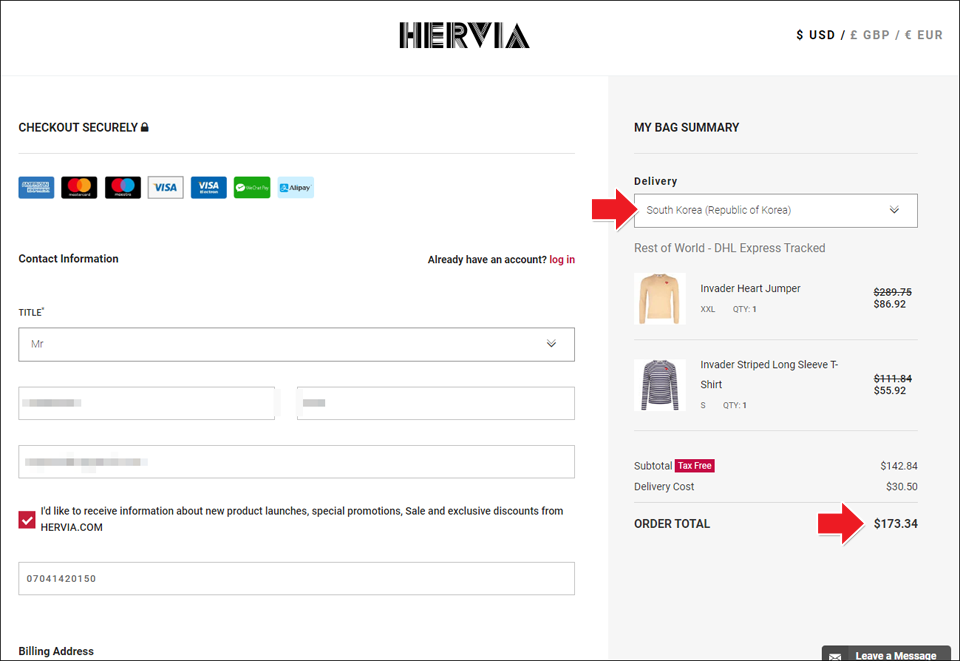Click the blue Visa Electron icon

click(209, 187)
